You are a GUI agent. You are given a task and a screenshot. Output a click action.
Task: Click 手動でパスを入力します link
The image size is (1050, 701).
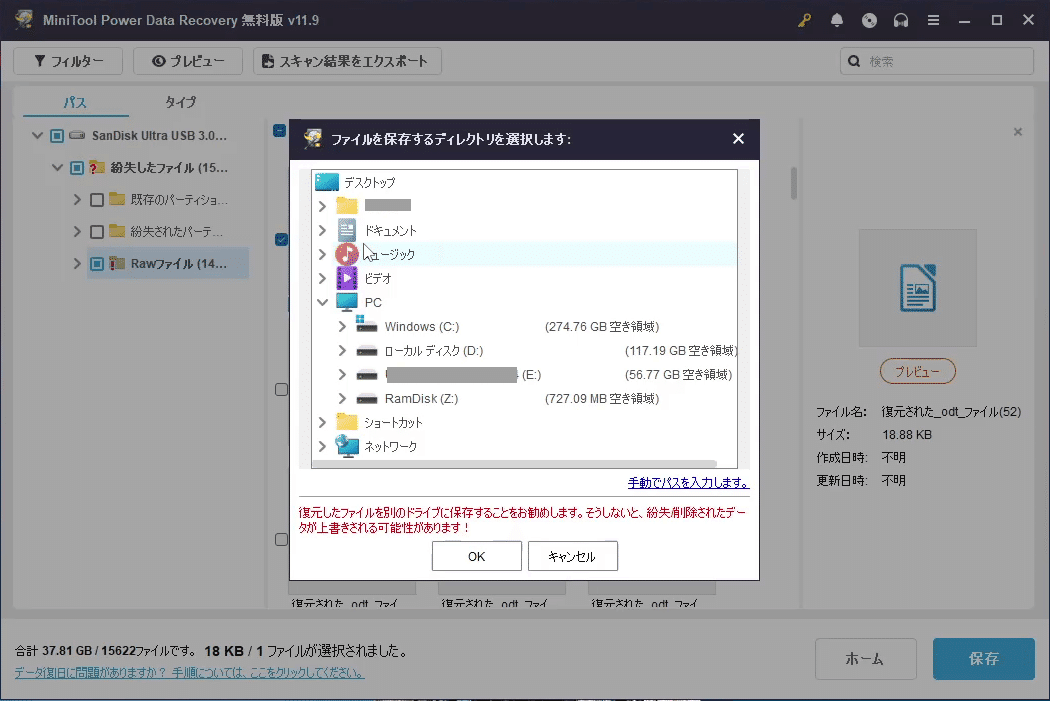pos(688,483)
